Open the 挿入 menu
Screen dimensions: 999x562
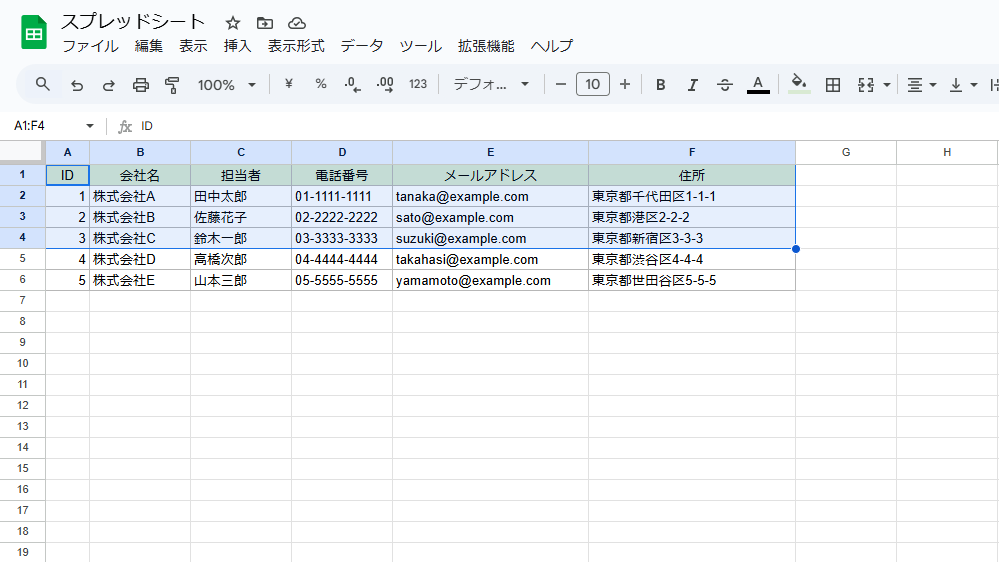point(238,46)
